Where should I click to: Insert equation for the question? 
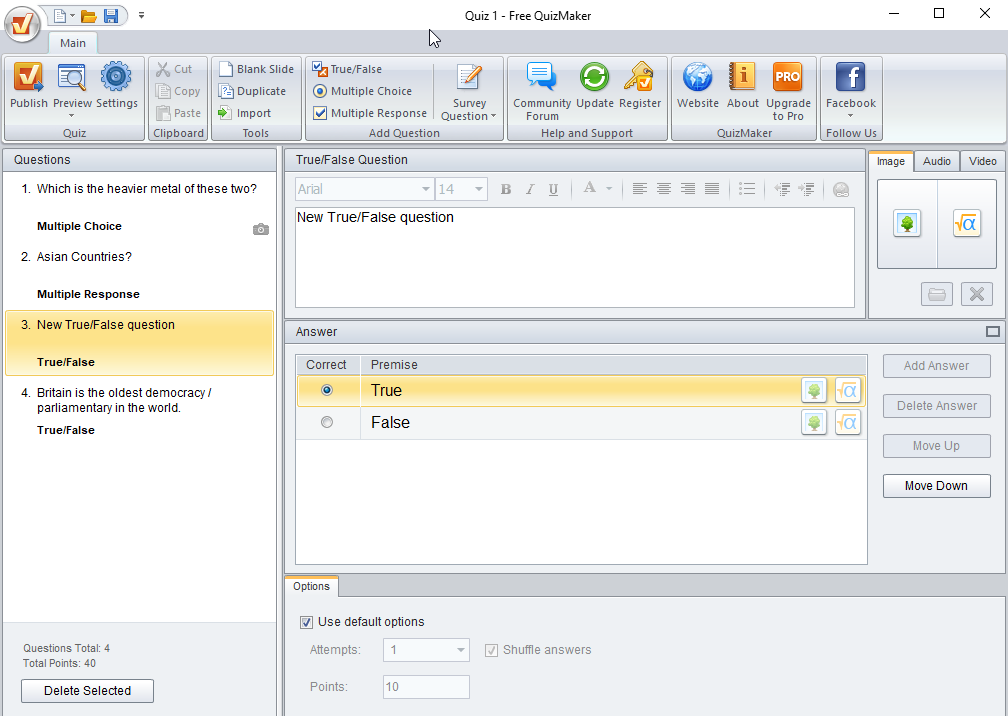coord(966,224)
